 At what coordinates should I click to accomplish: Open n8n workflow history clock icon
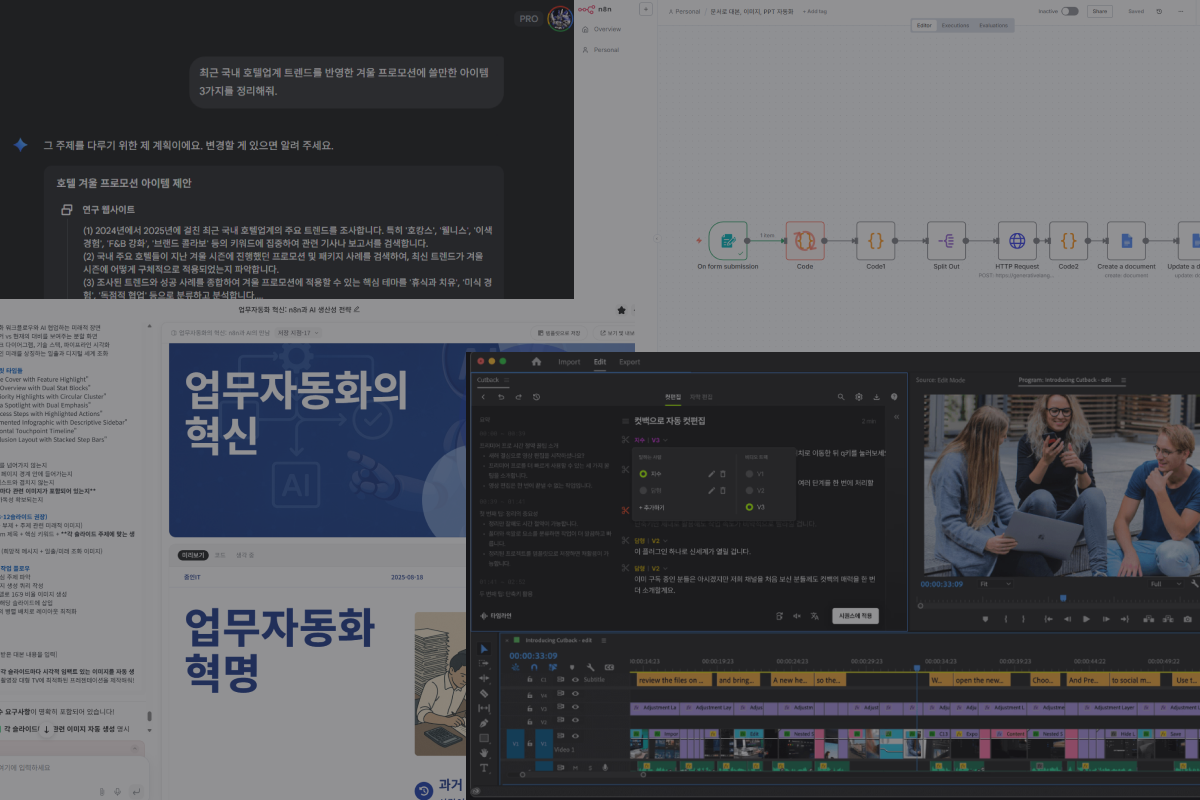(1159, 11)
